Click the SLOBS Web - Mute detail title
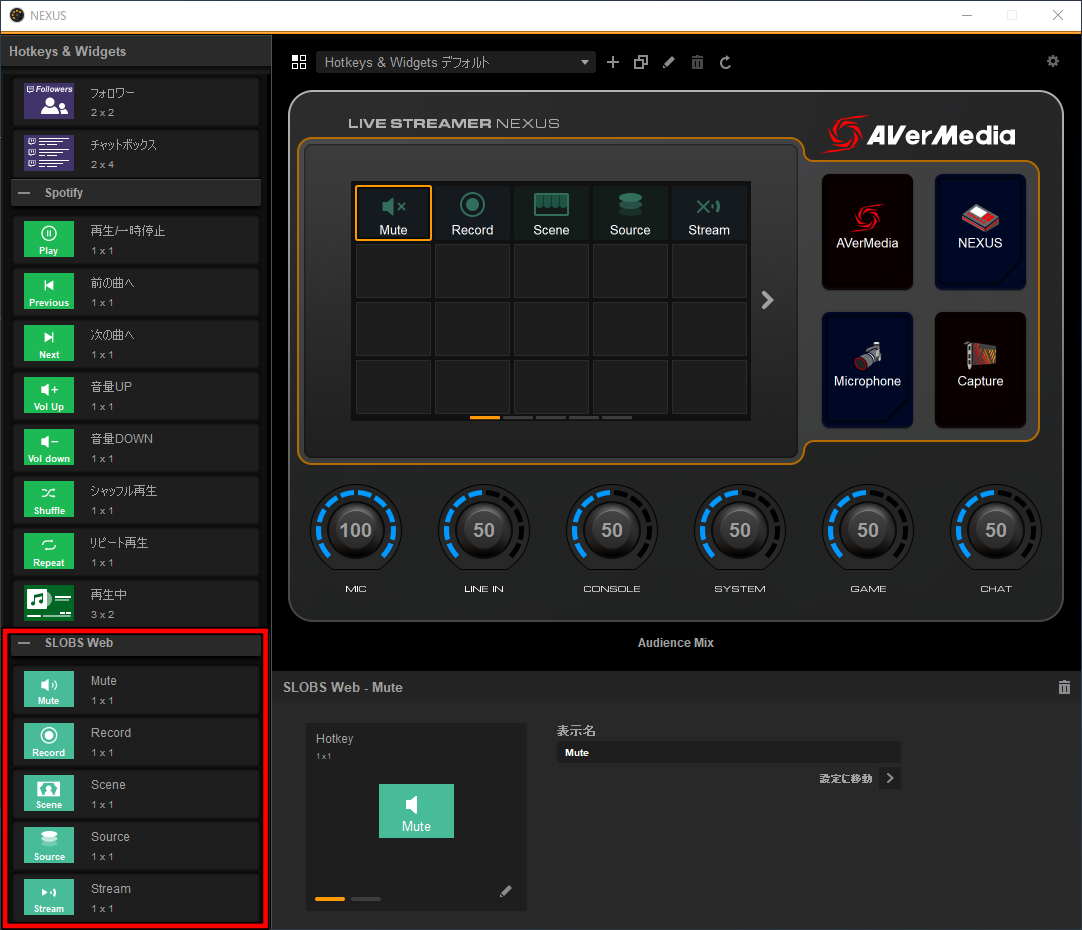The image size is (1082, 930). [x=343, y=687]
